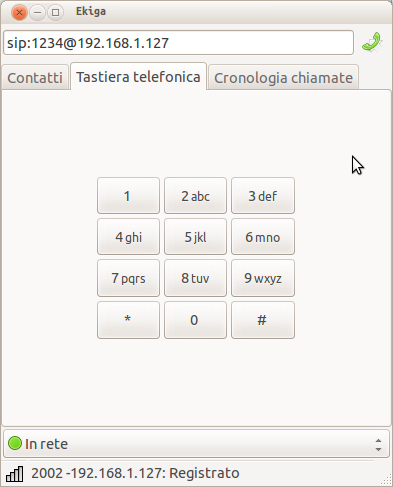Dial digit 1 on keypad

tap(128, 196)
